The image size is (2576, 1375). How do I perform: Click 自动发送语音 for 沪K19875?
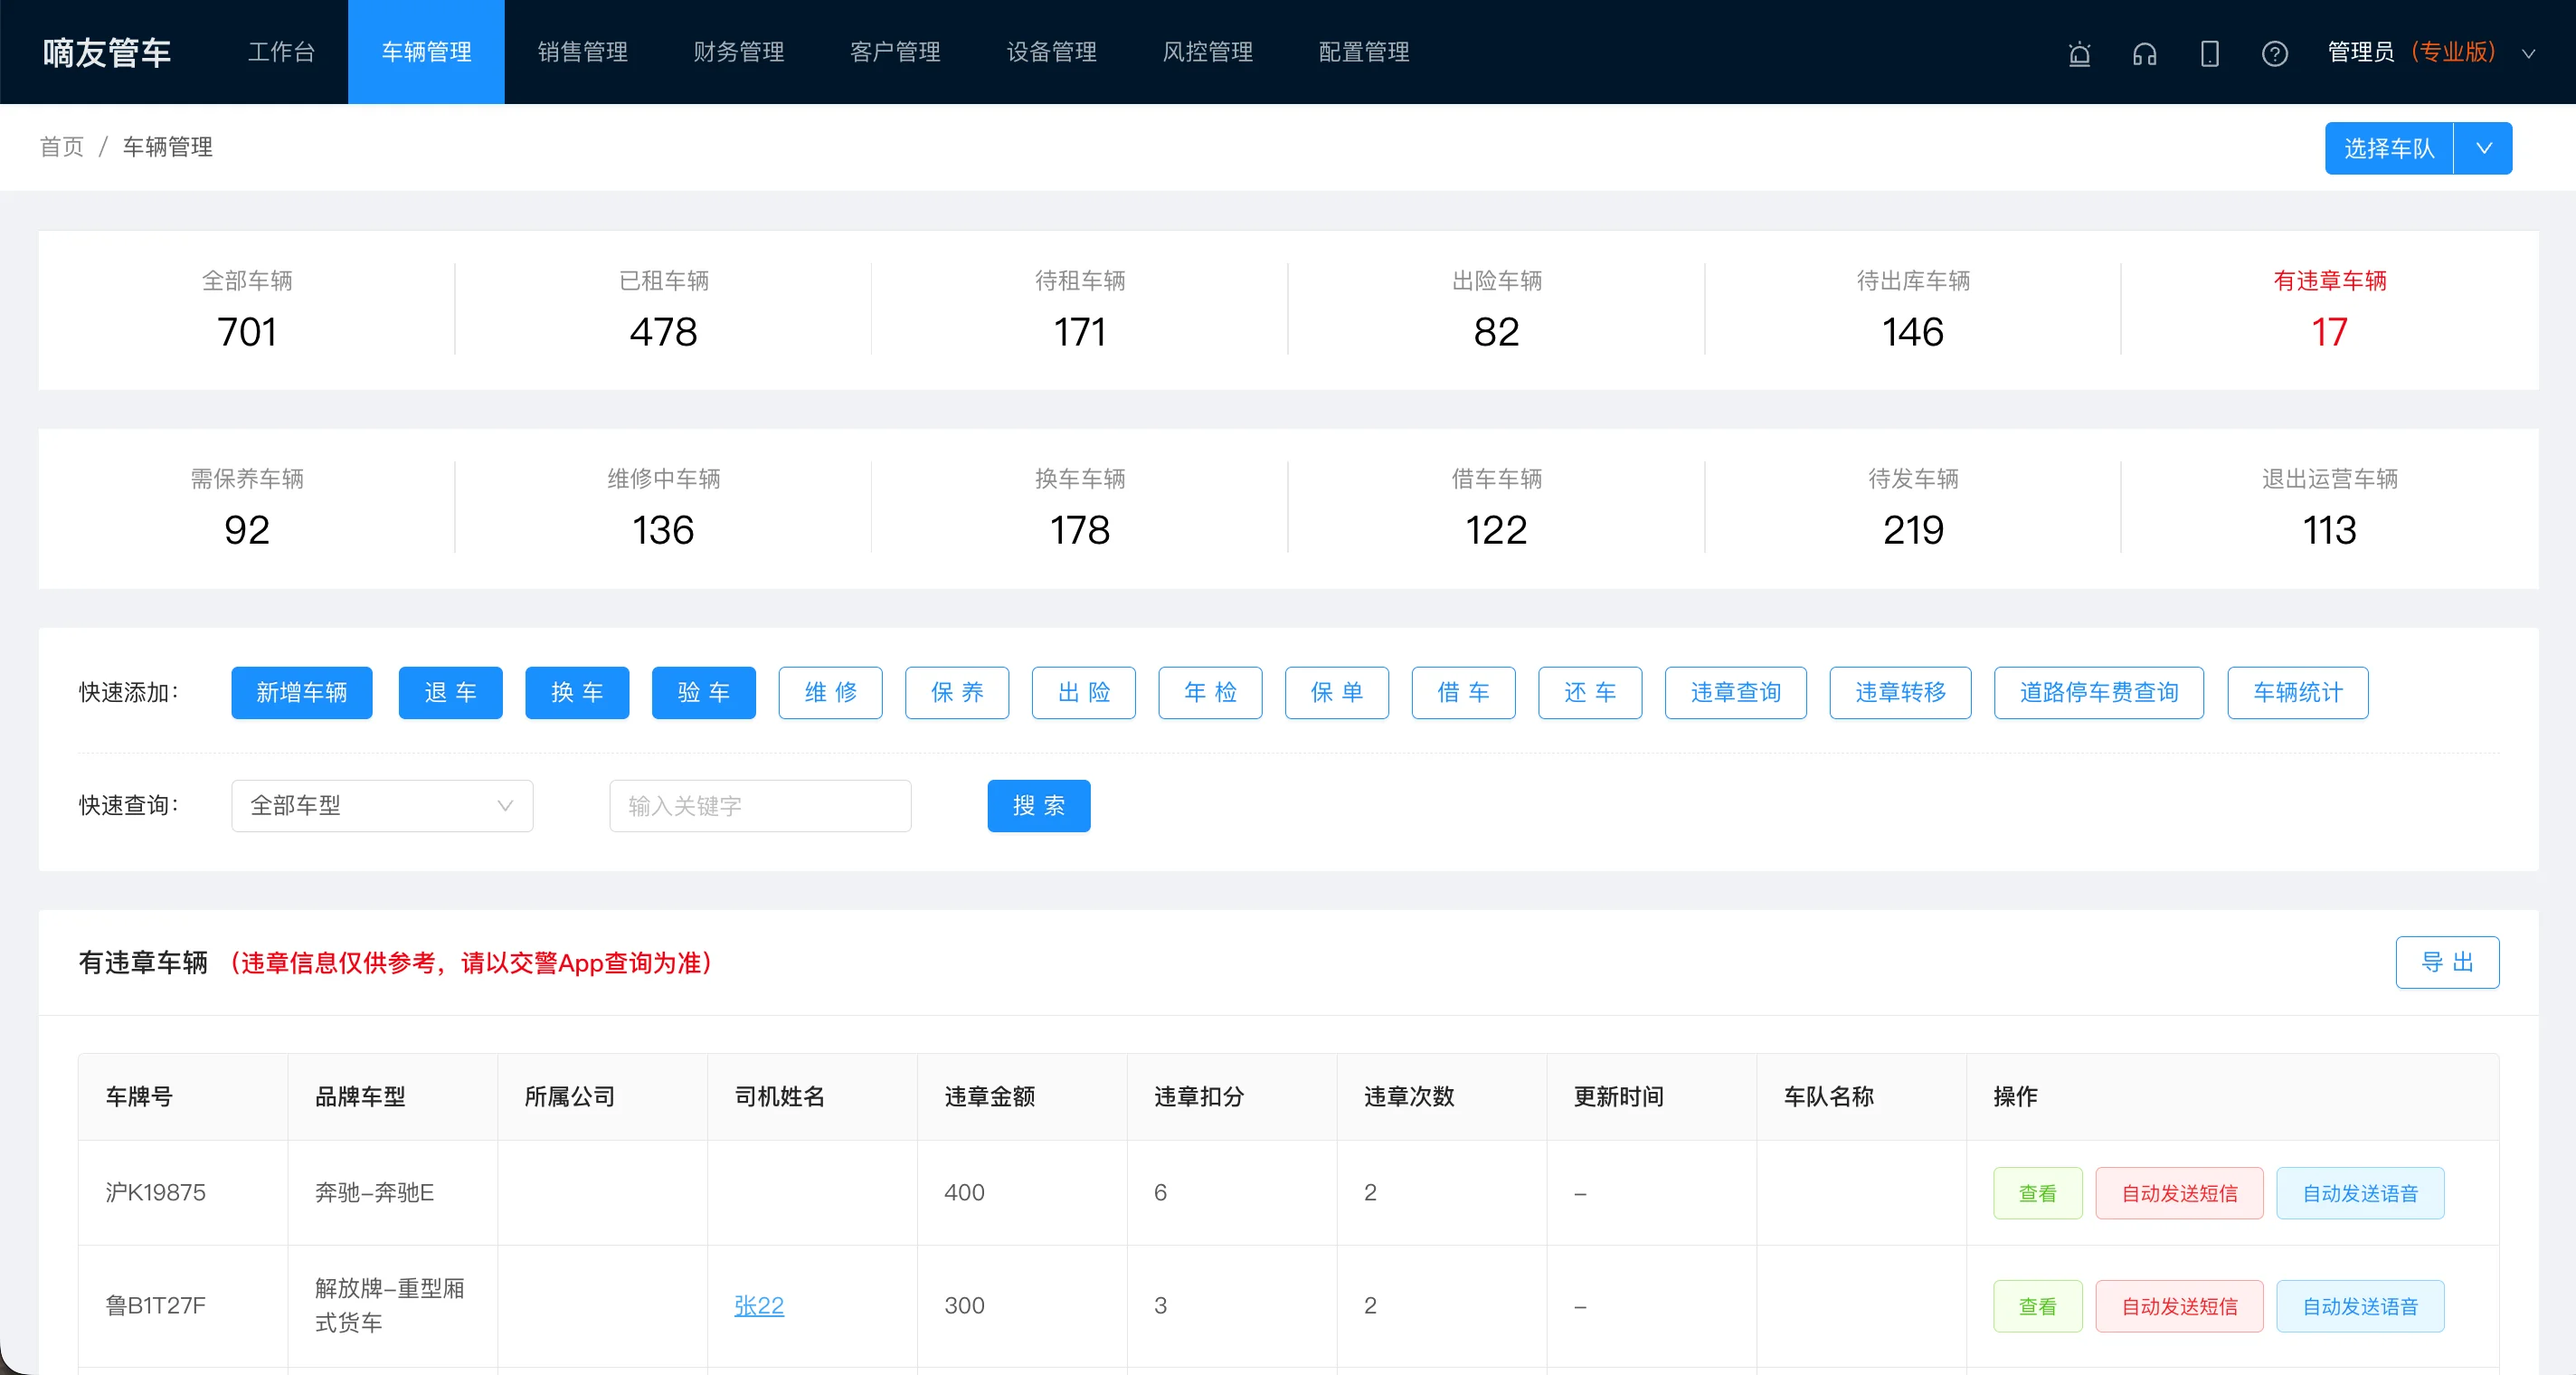click(2360, 1192)
